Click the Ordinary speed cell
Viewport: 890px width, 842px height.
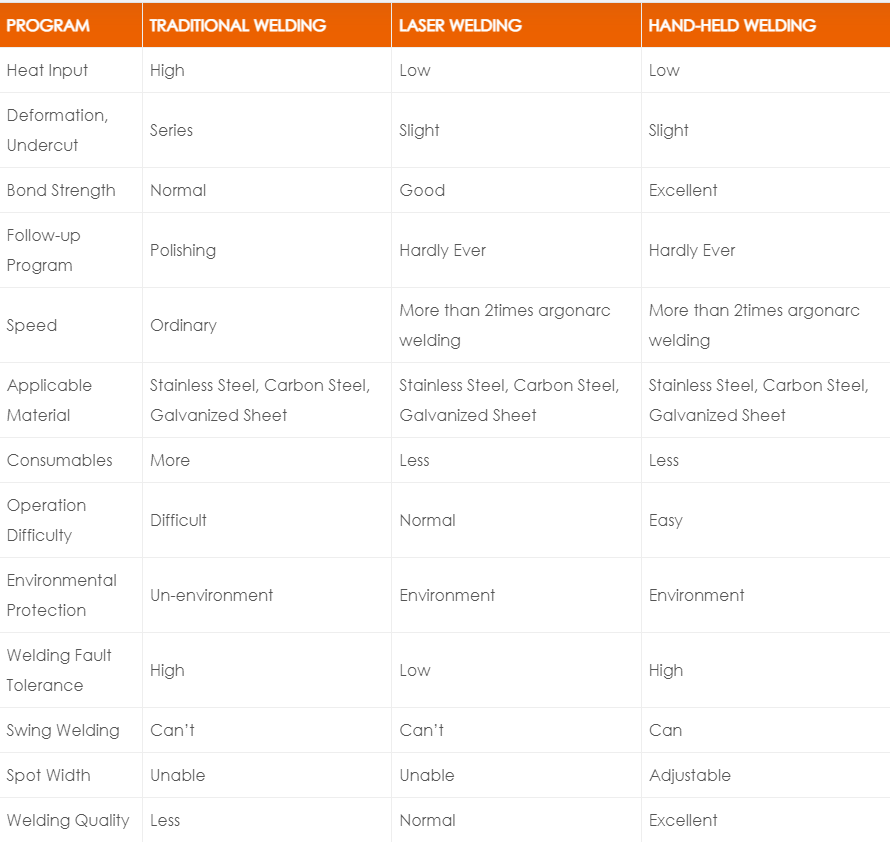click(183, 325)
